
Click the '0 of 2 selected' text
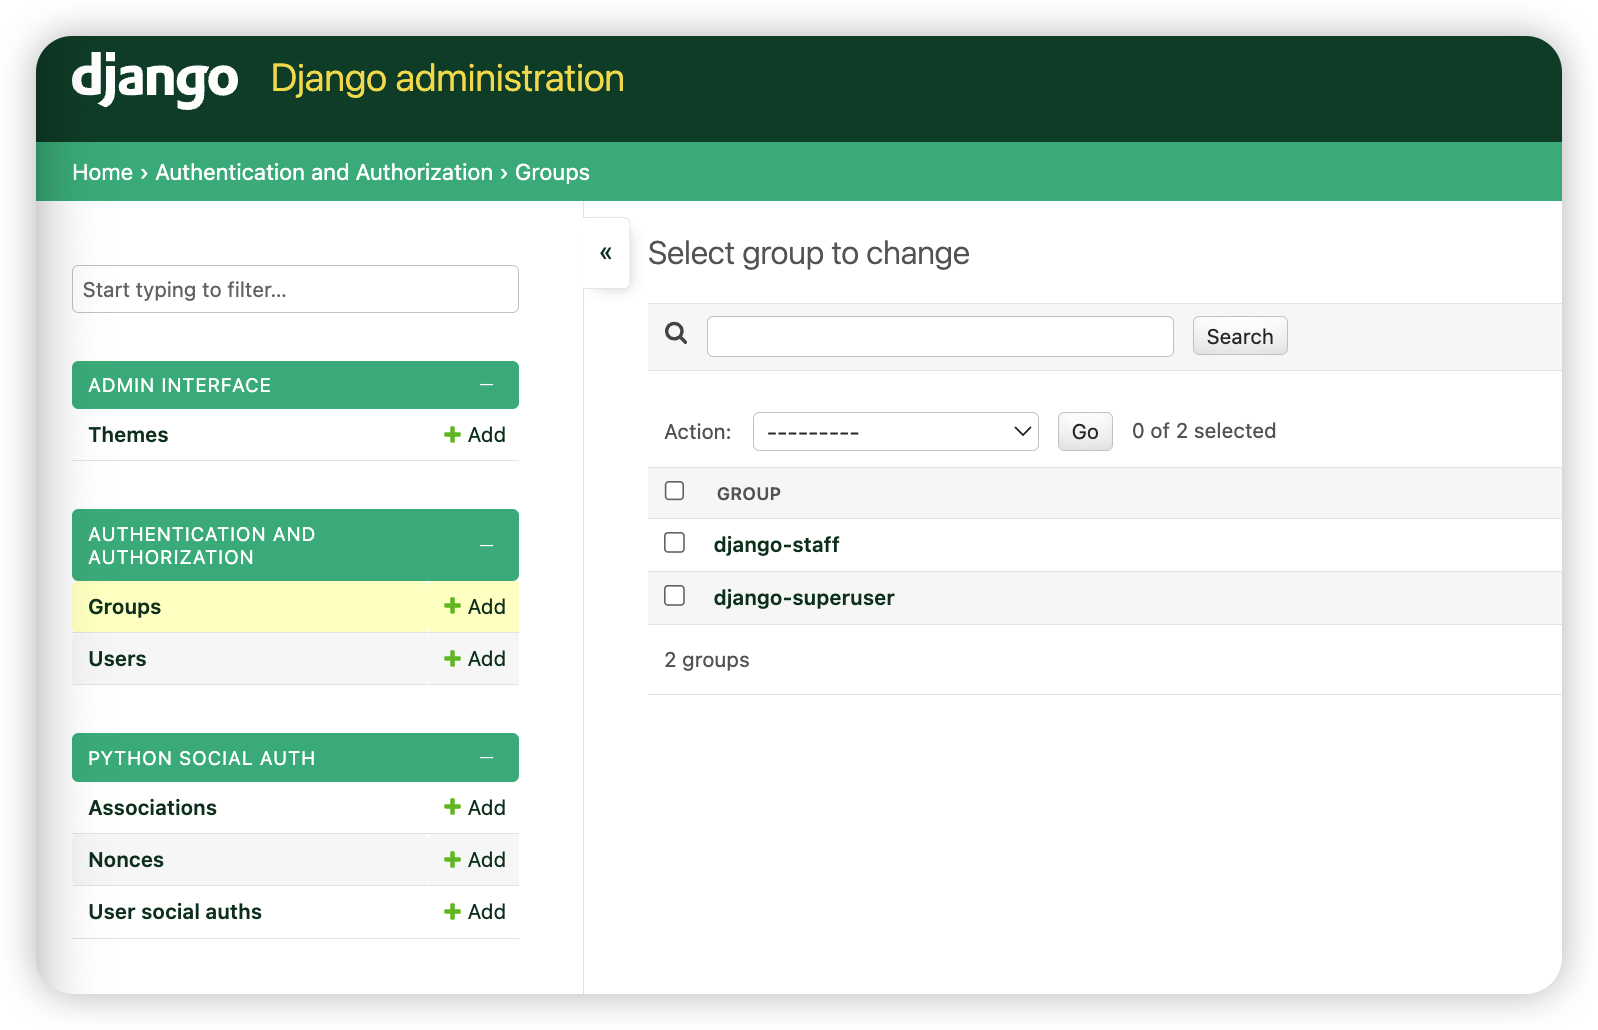point(1204,431)
